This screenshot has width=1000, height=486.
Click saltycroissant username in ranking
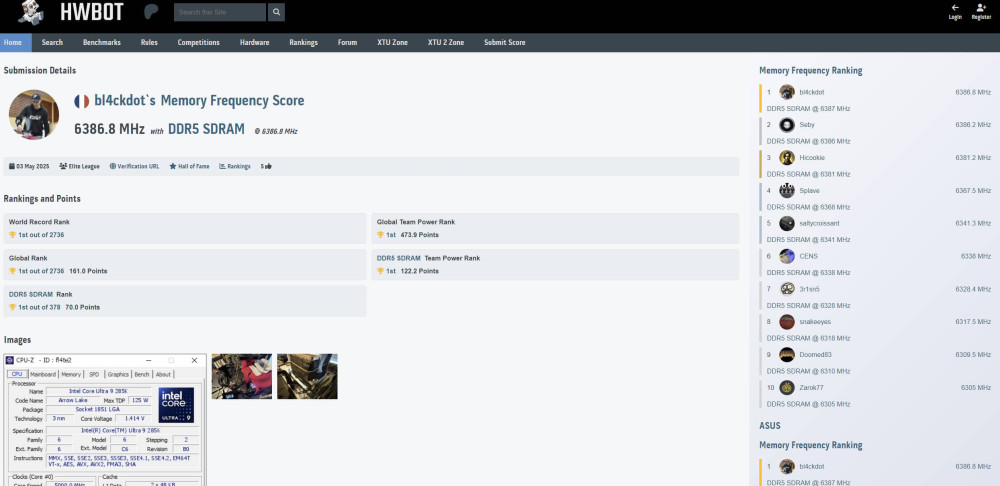[819, 223]
